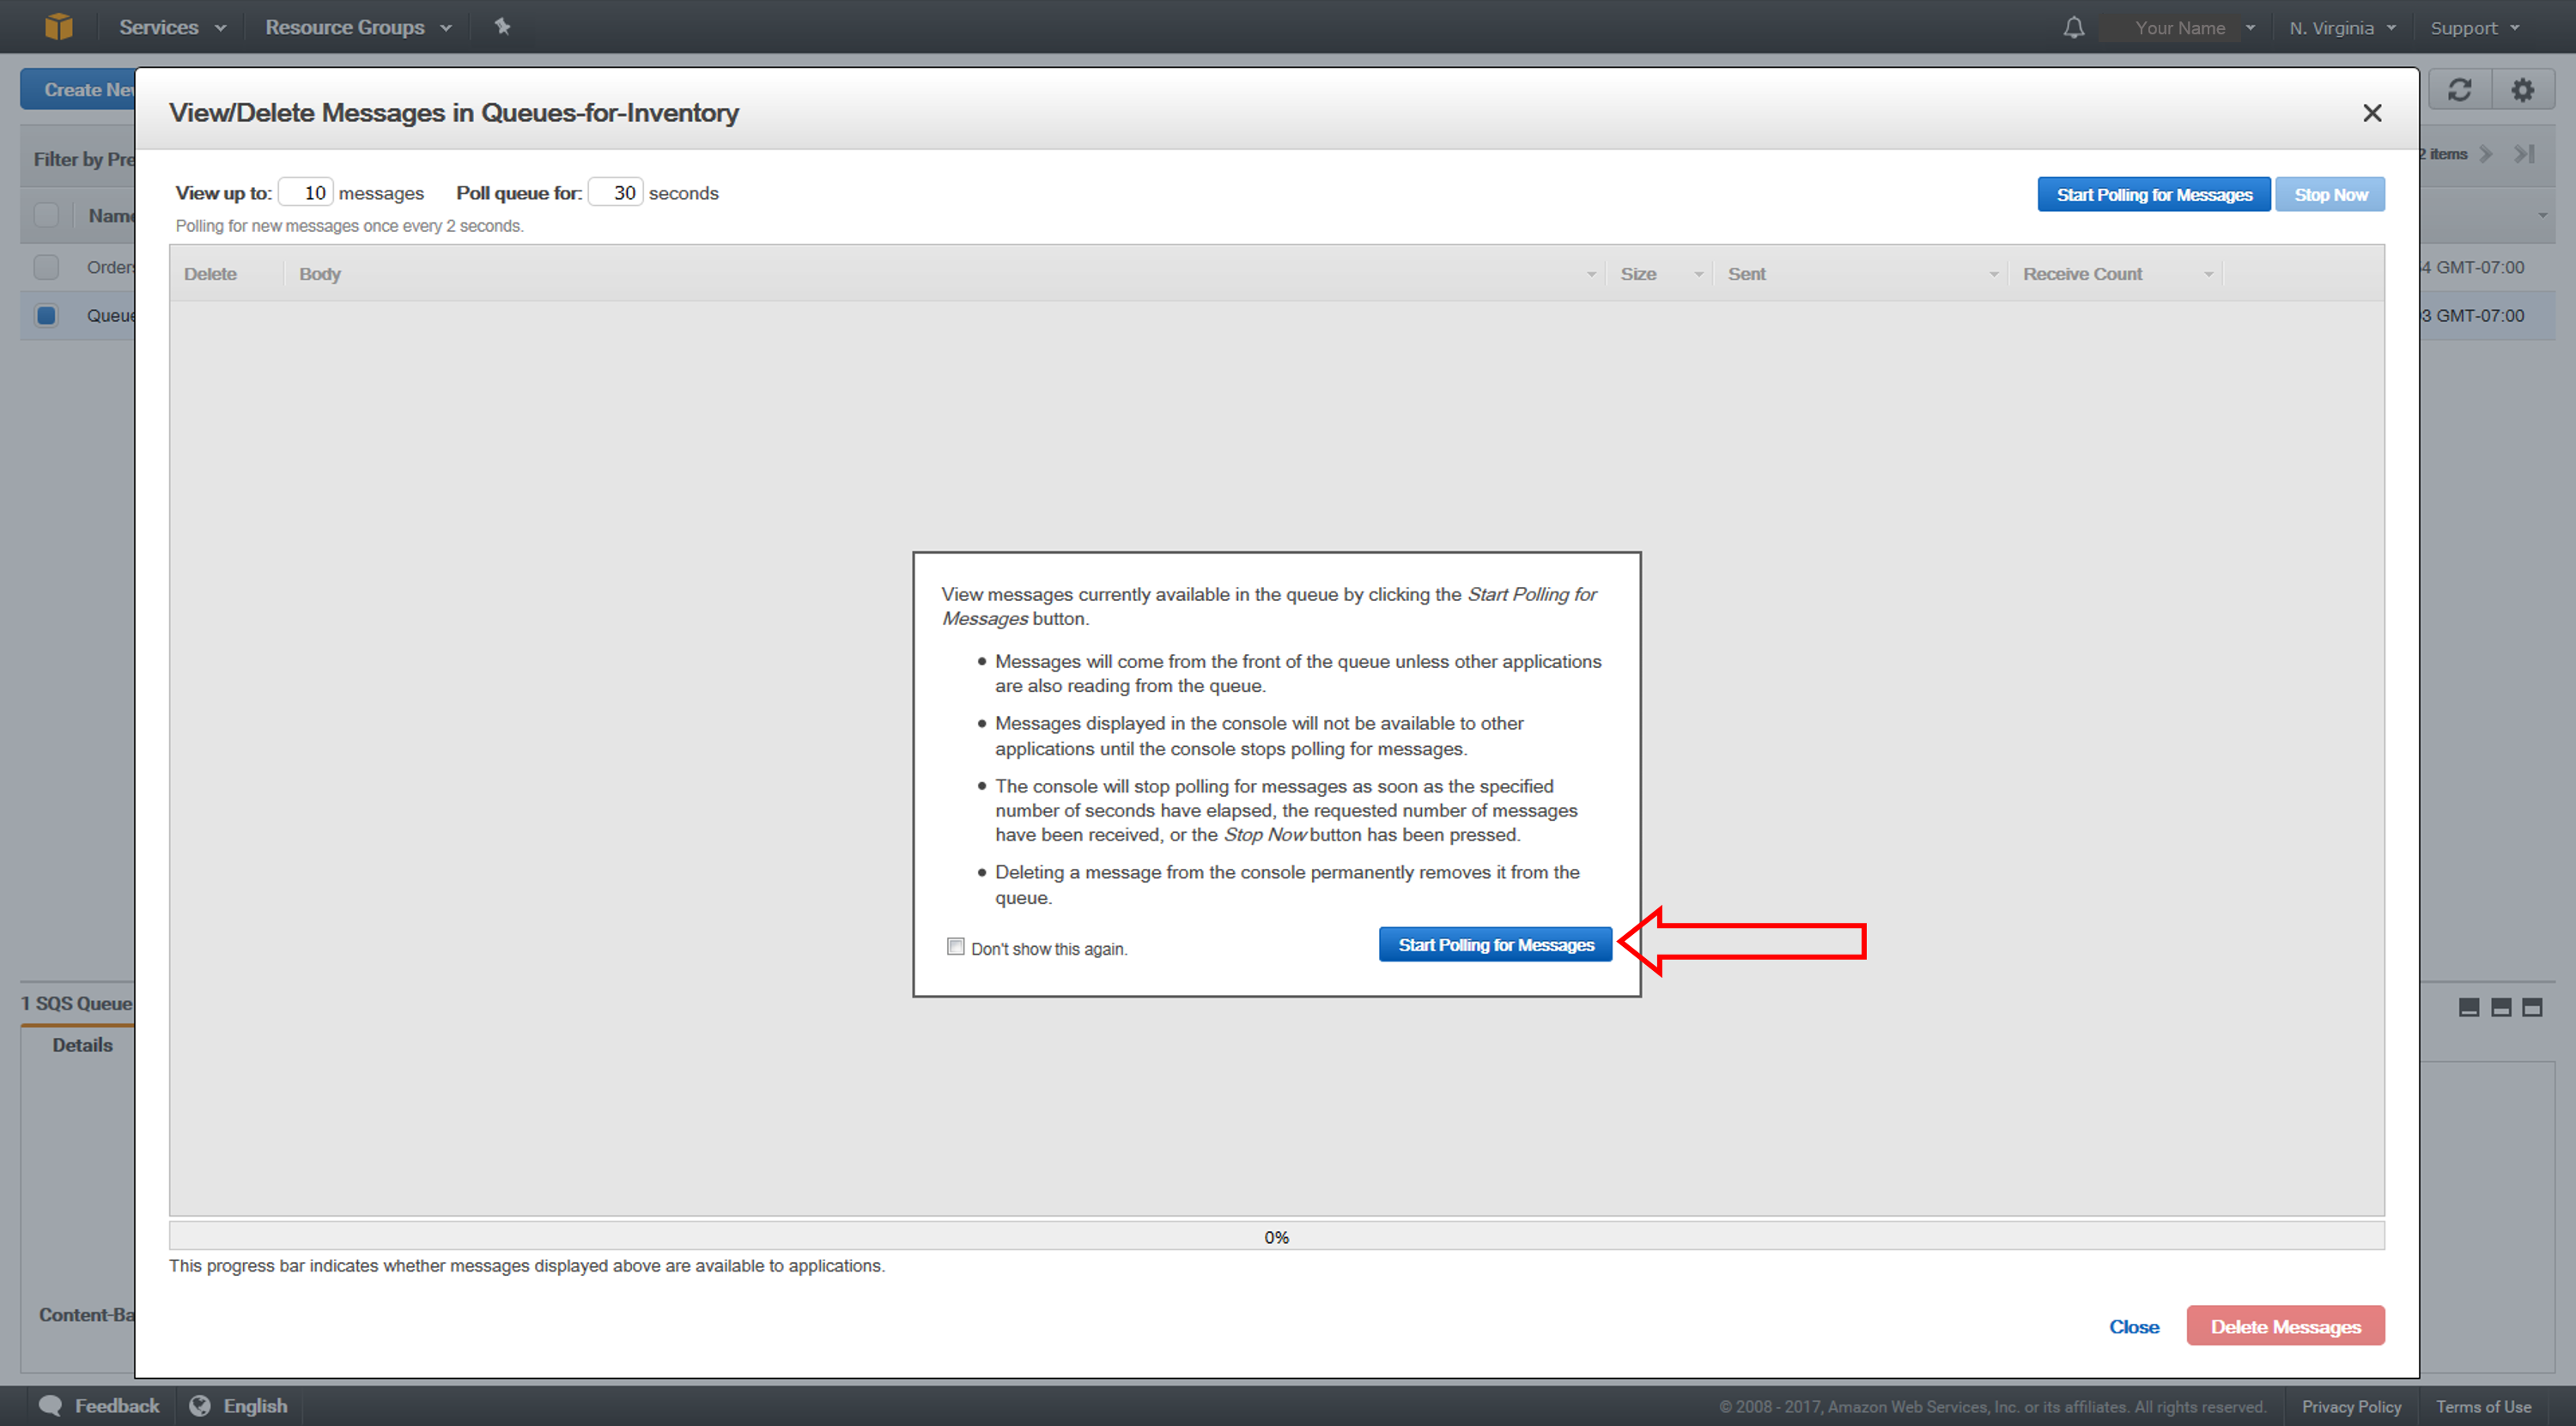Screen dimensions: 2576x1426
Task: Click the Close button in dialog footer
Action: tap(2134, 1326)
